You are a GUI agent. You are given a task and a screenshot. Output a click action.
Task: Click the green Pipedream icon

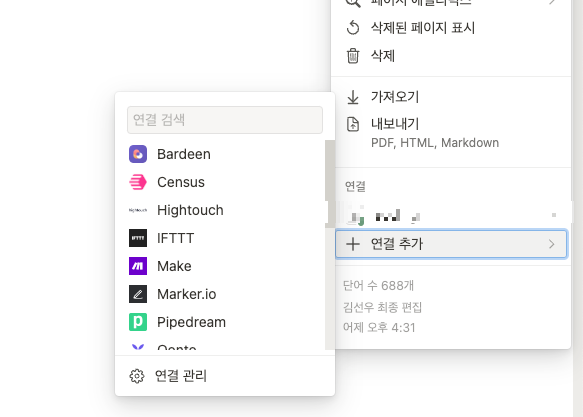click(138, 322)
